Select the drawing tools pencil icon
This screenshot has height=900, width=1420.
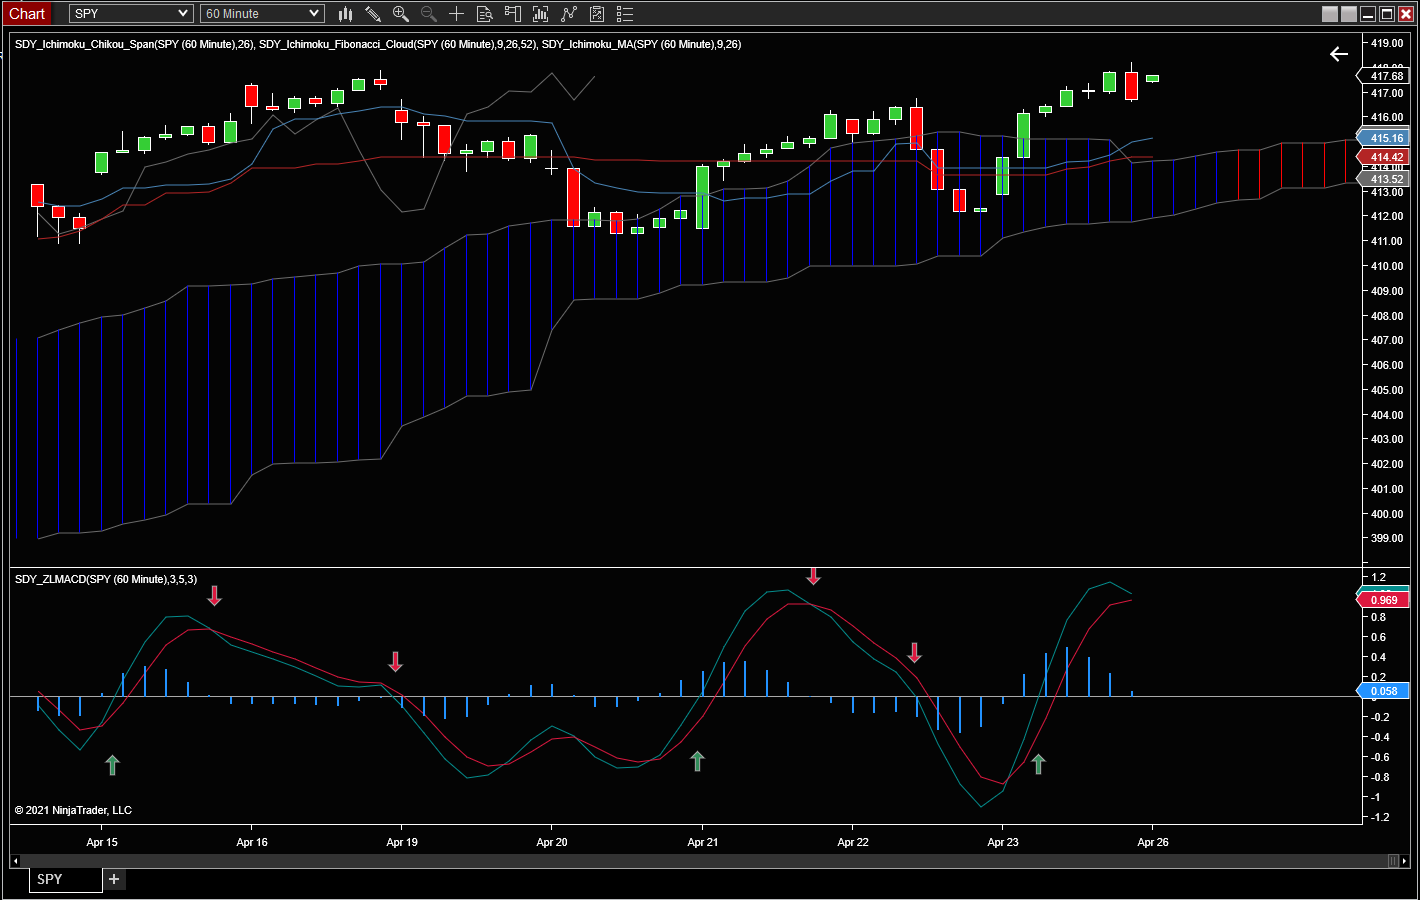click(373, 14)
